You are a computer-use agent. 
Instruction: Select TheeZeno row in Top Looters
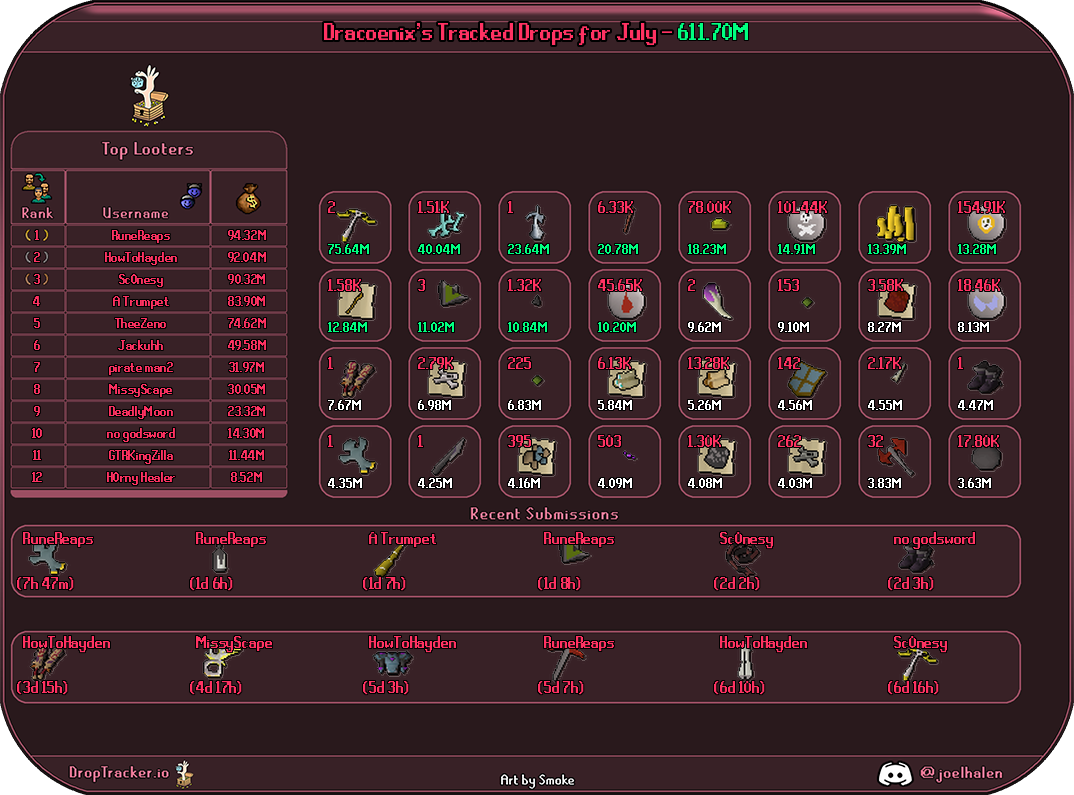(x=149, y=323)
